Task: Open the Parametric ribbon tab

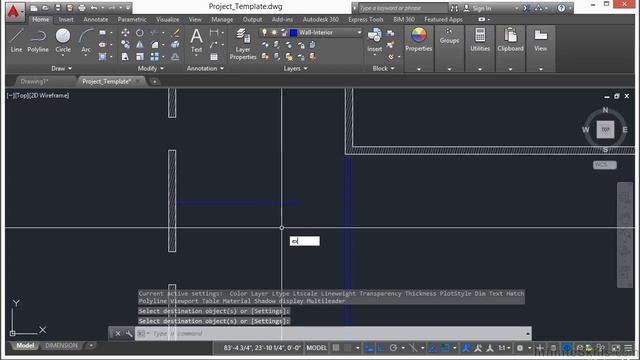Action: (x=132, y=19)
